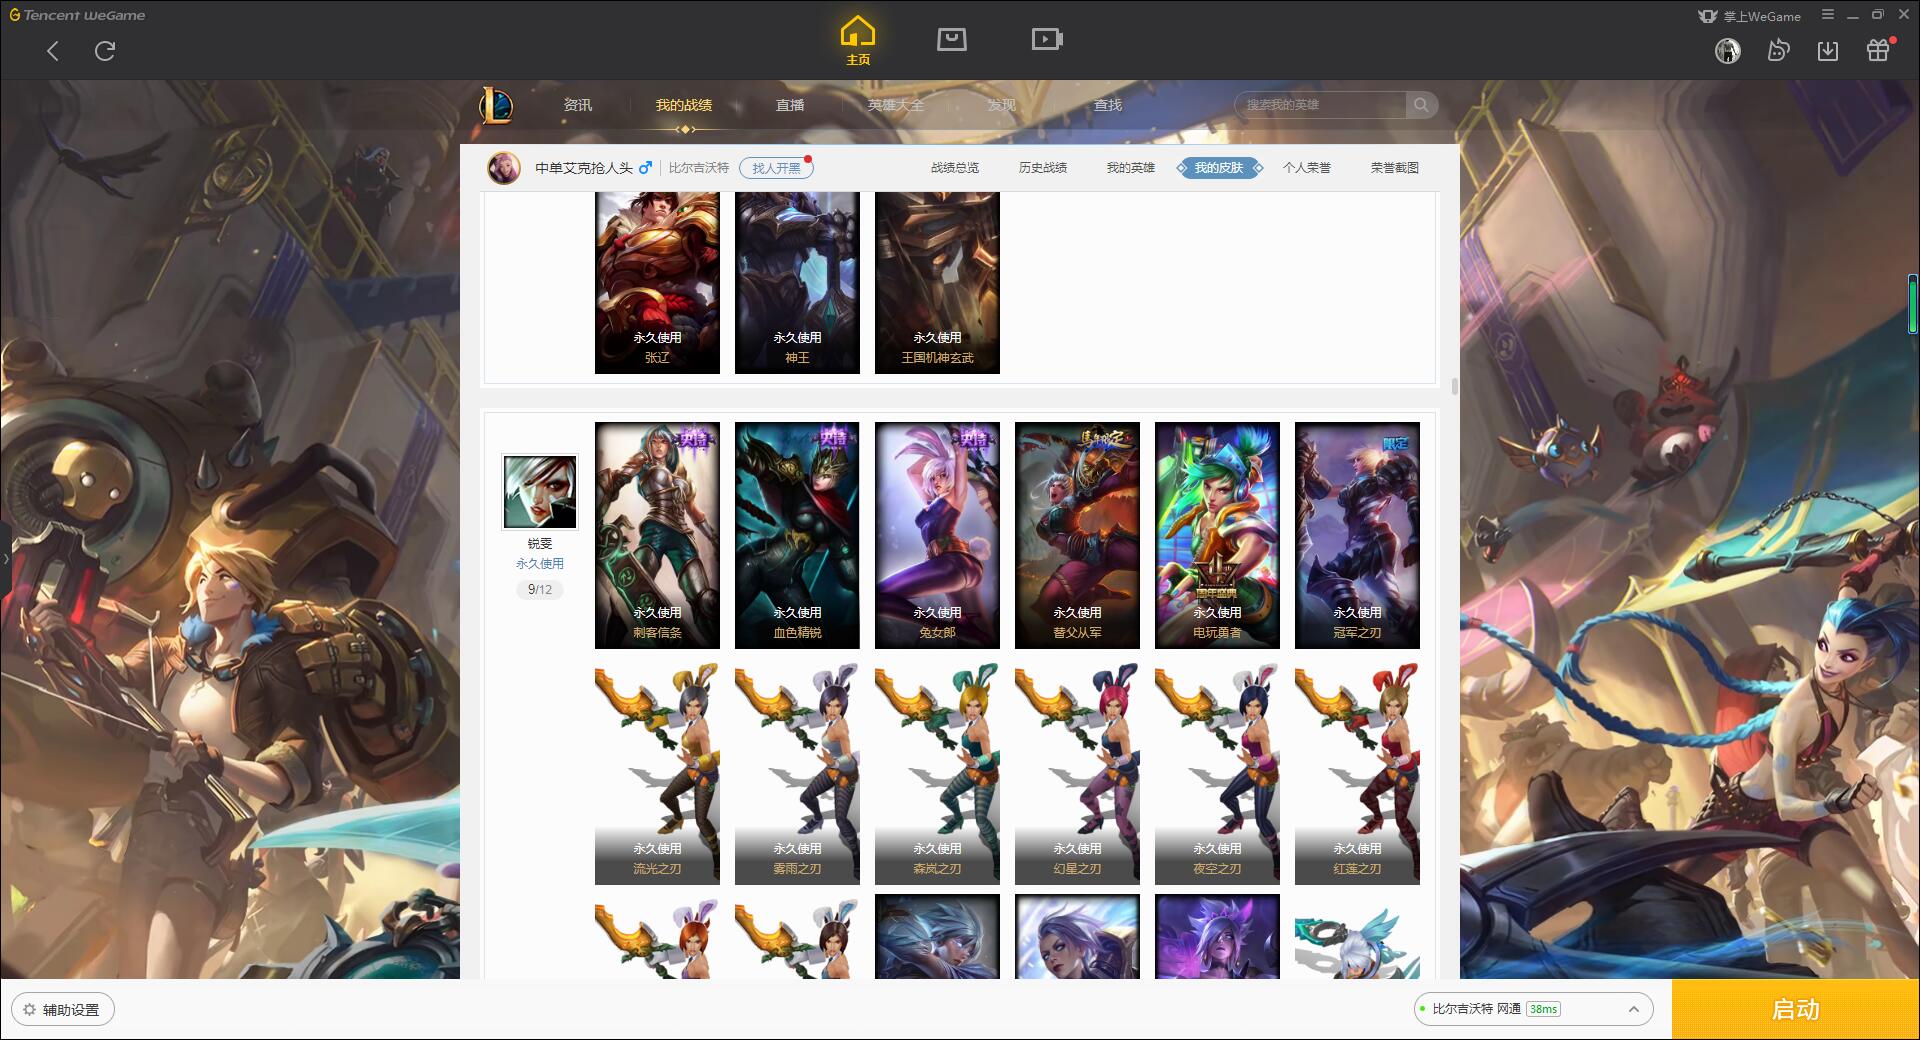Open the 流光之刃 chroma card
Screen dimensions: 1920x1040
click(x=657, y=773)
